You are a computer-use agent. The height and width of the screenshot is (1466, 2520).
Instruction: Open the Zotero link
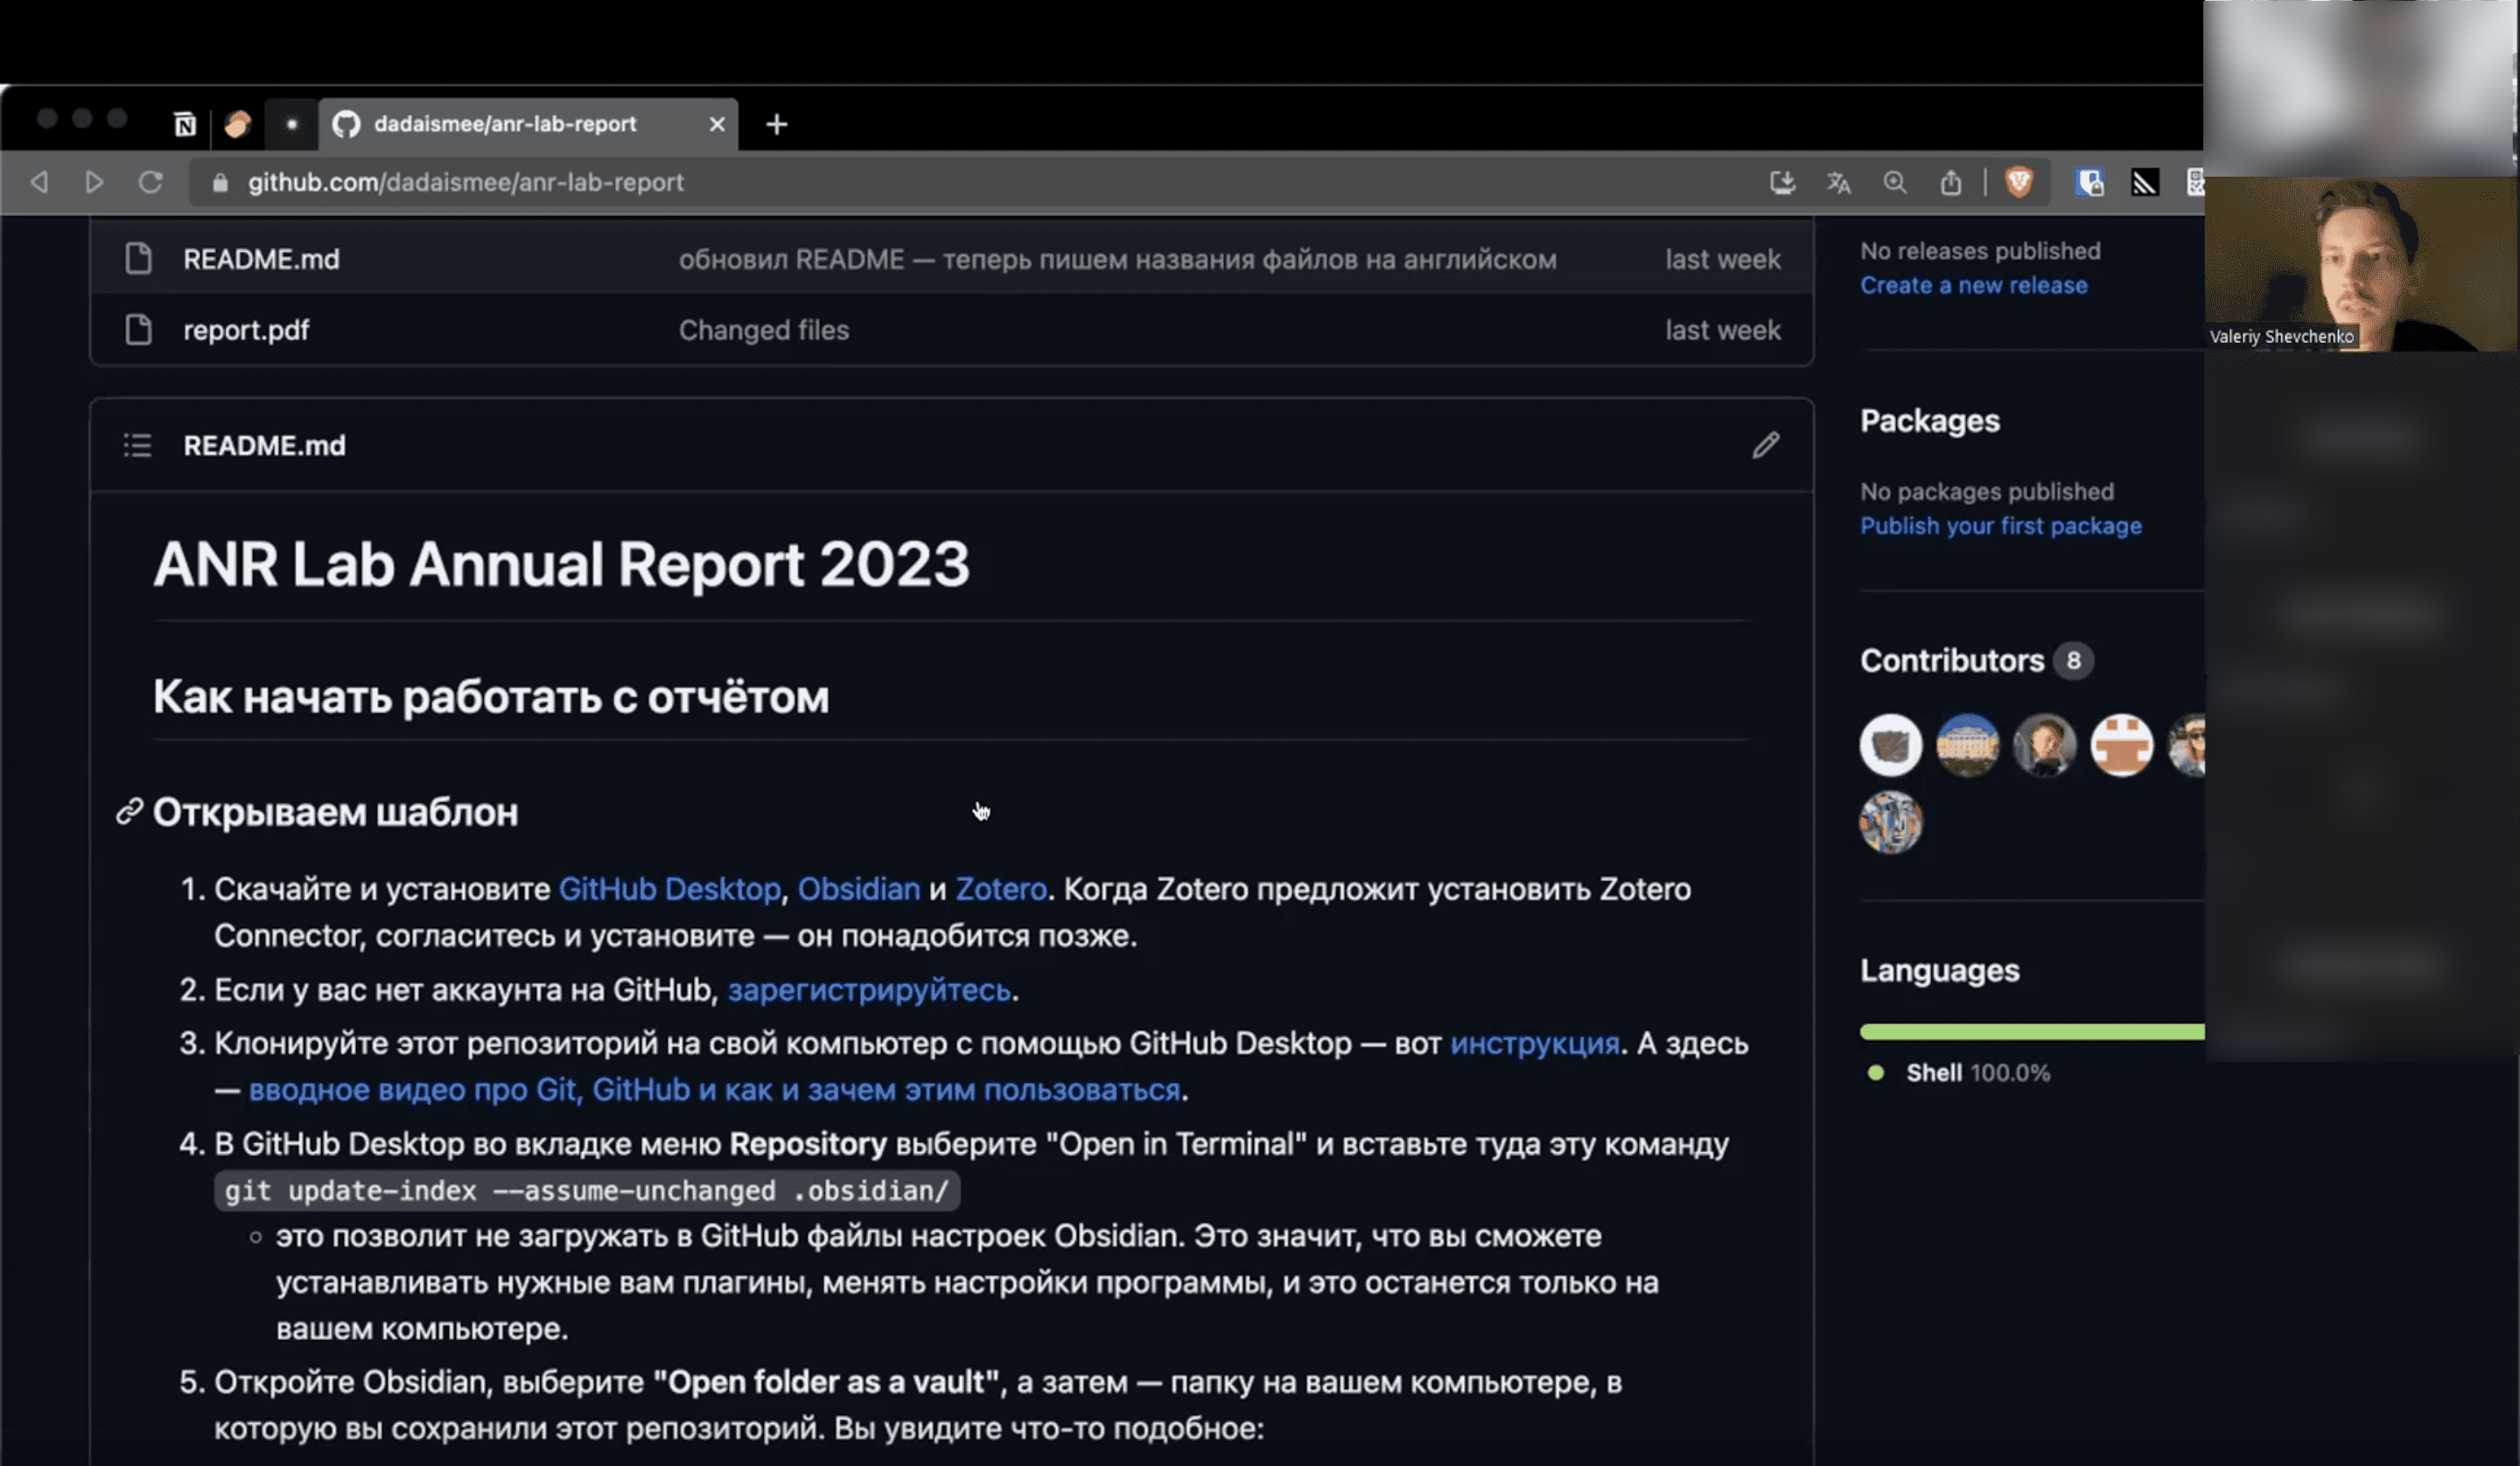(x=1000, y=889)
